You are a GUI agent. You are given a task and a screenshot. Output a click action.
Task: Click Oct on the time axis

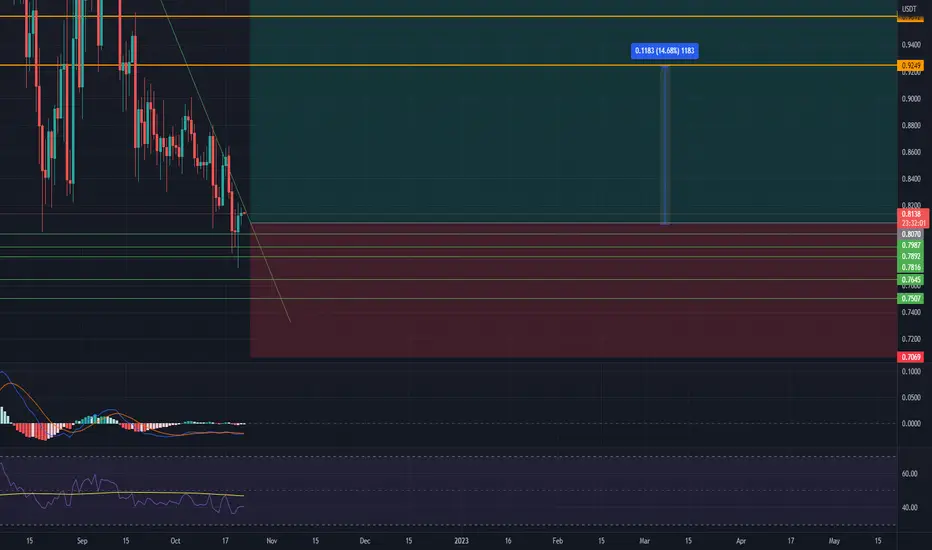[x=175, y=540]
